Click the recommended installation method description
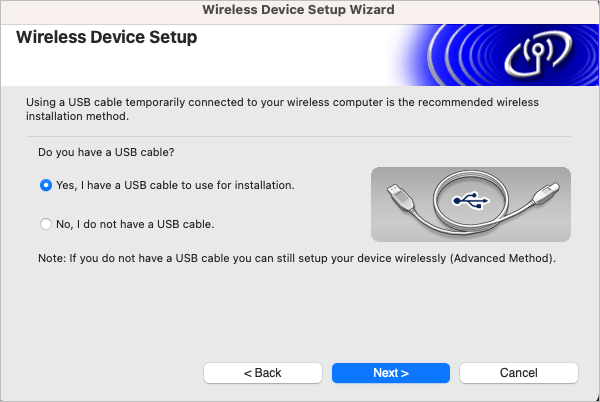600x402 pixels. 282,109
